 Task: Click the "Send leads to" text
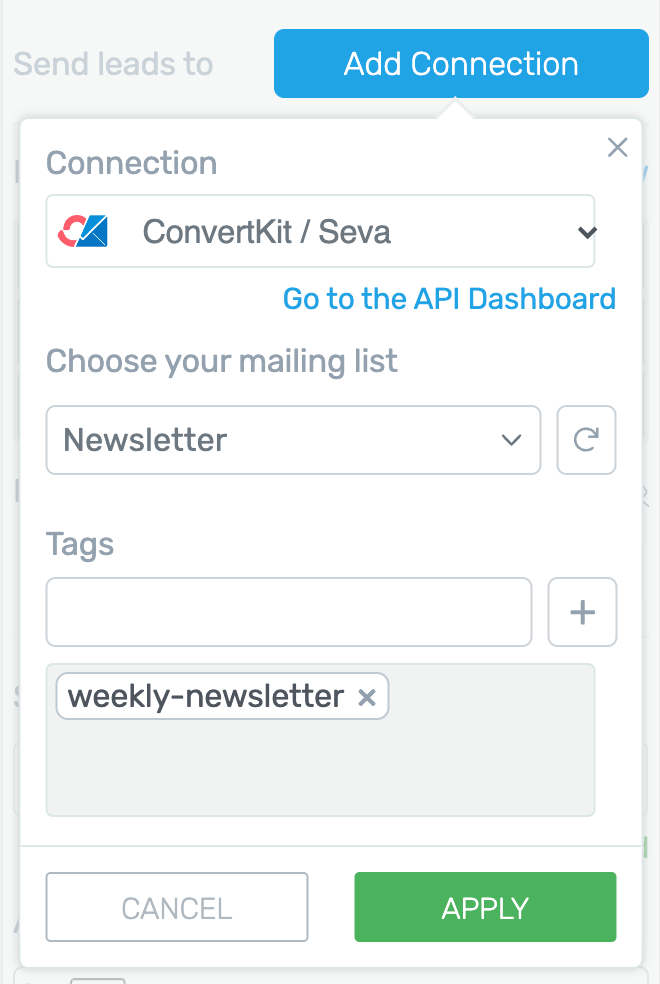(113, 64)
